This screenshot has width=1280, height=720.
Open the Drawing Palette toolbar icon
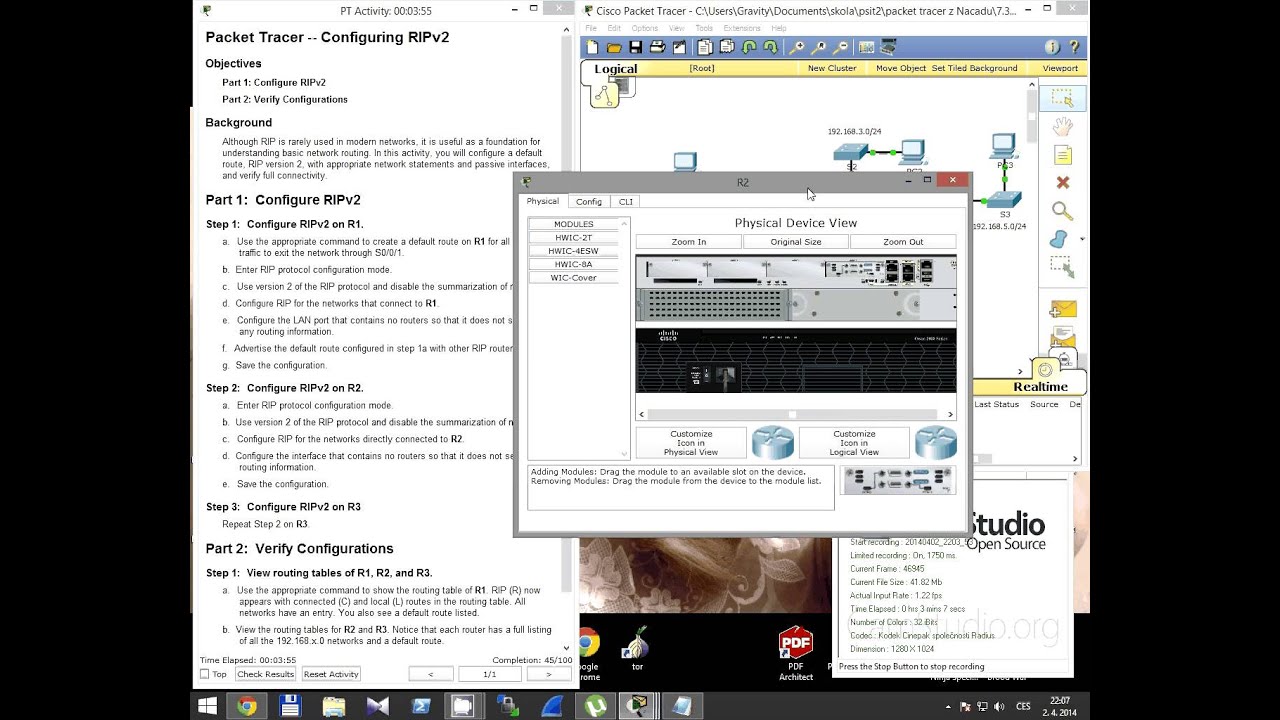[866, 47]
